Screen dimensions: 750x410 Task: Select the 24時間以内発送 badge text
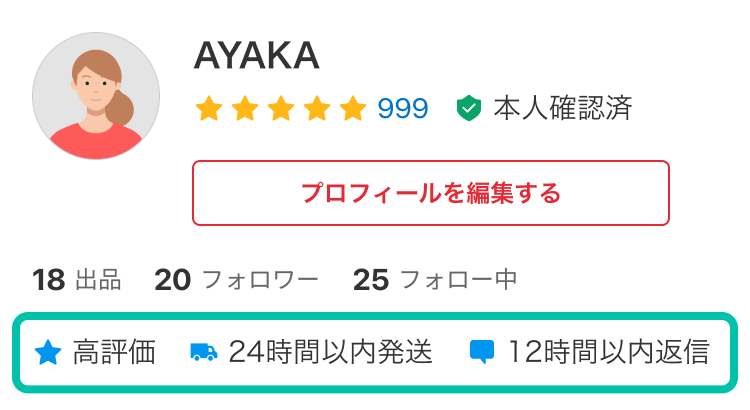pos(331,352)
